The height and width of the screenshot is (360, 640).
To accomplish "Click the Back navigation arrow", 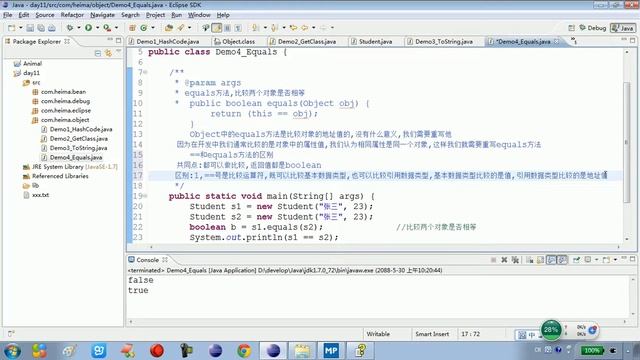I will [304, 28].
